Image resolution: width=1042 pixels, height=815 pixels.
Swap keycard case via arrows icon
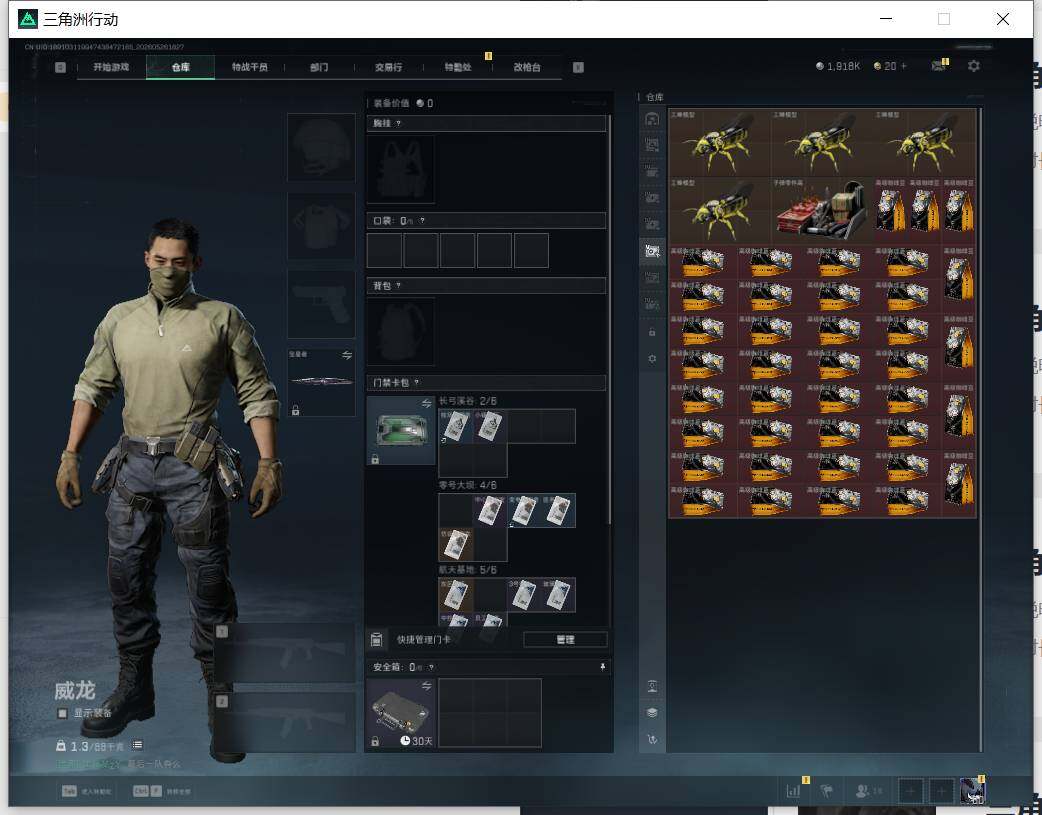[x=427, y=403]
